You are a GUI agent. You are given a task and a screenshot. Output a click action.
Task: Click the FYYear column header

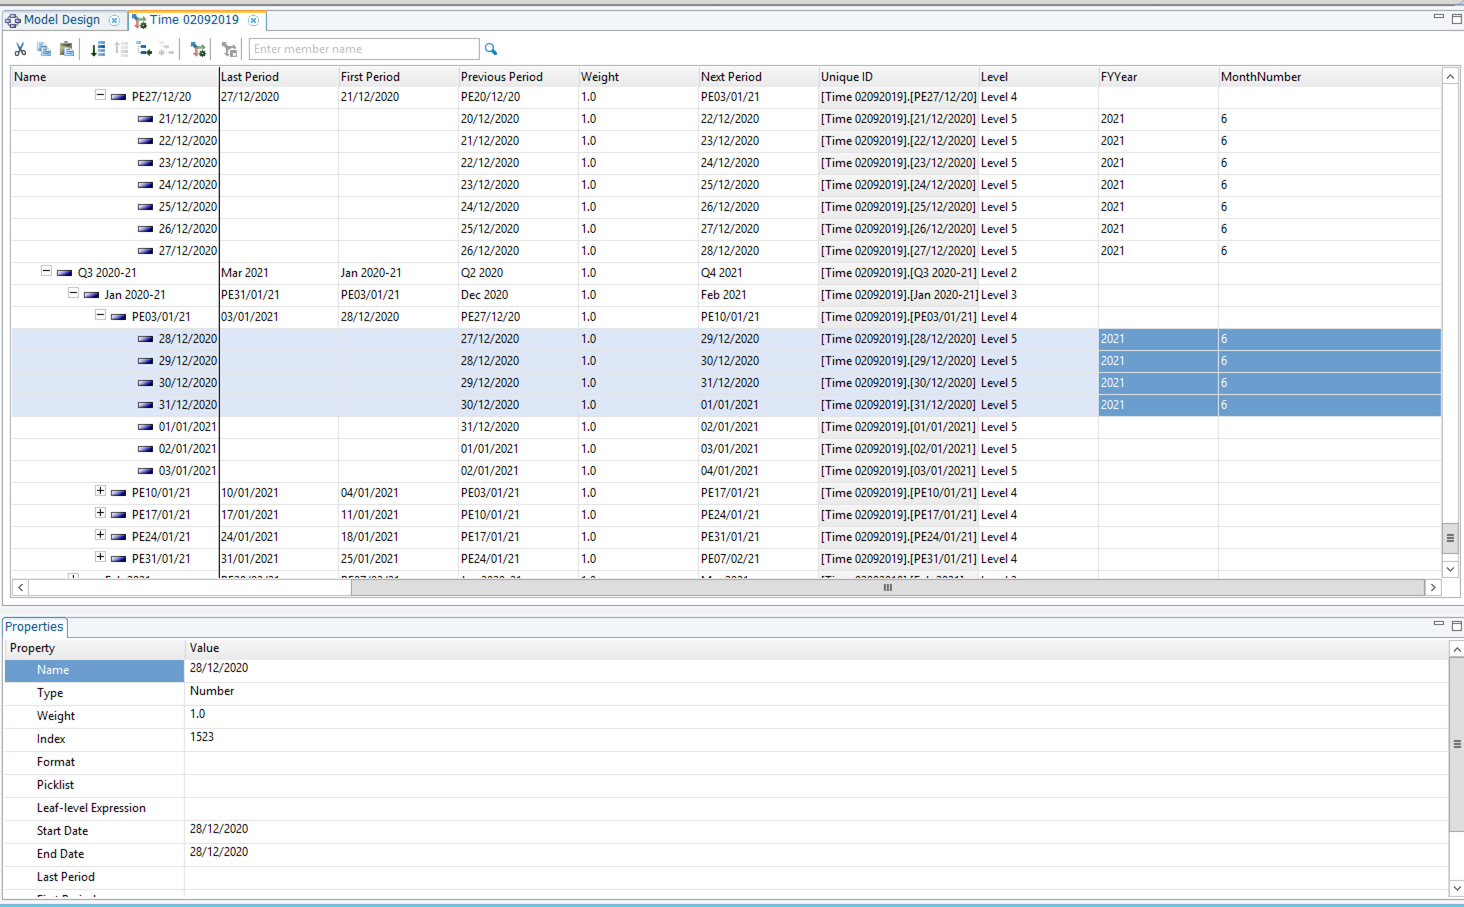coord(1119,77)
